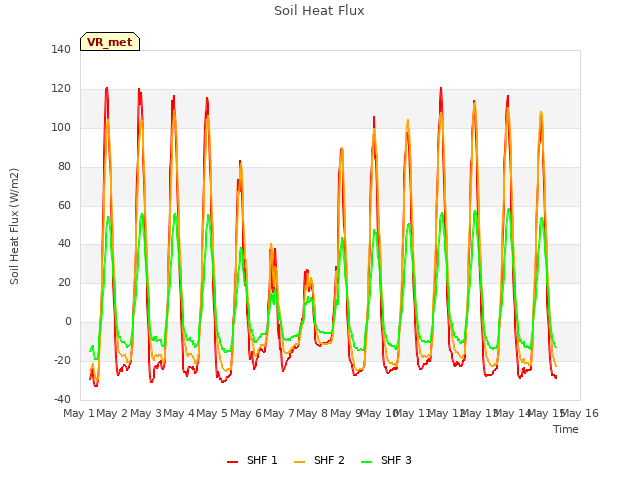Click the 80 y-axis tick label

tap(64, 167)
